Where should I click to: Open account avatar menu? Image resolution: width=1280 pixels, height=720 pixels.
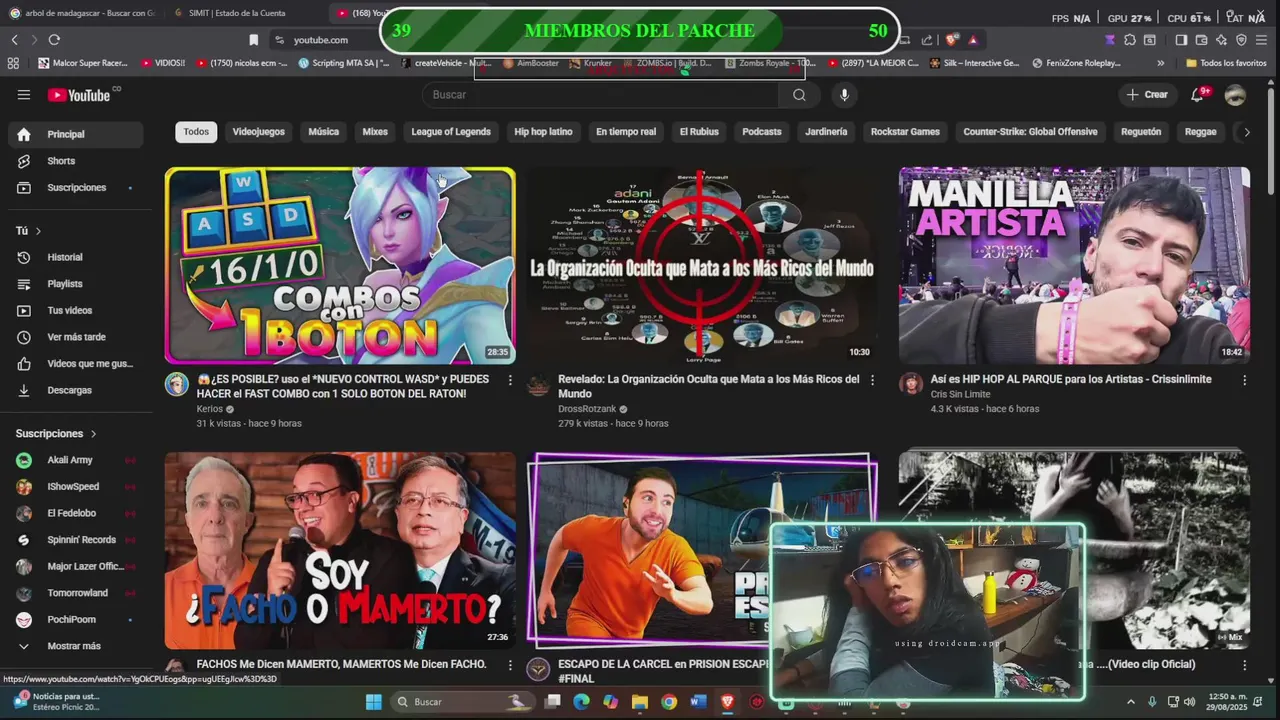(1235, 95)
